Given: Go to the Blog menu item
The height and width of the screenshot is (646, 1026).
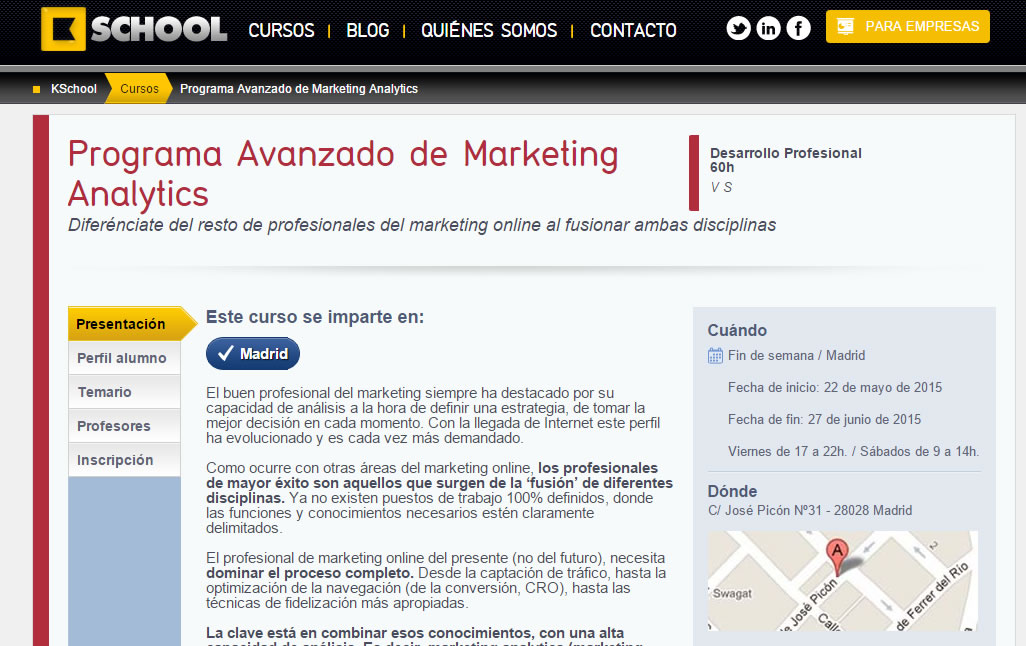Looking at the screenshot, I should [367, 31].
